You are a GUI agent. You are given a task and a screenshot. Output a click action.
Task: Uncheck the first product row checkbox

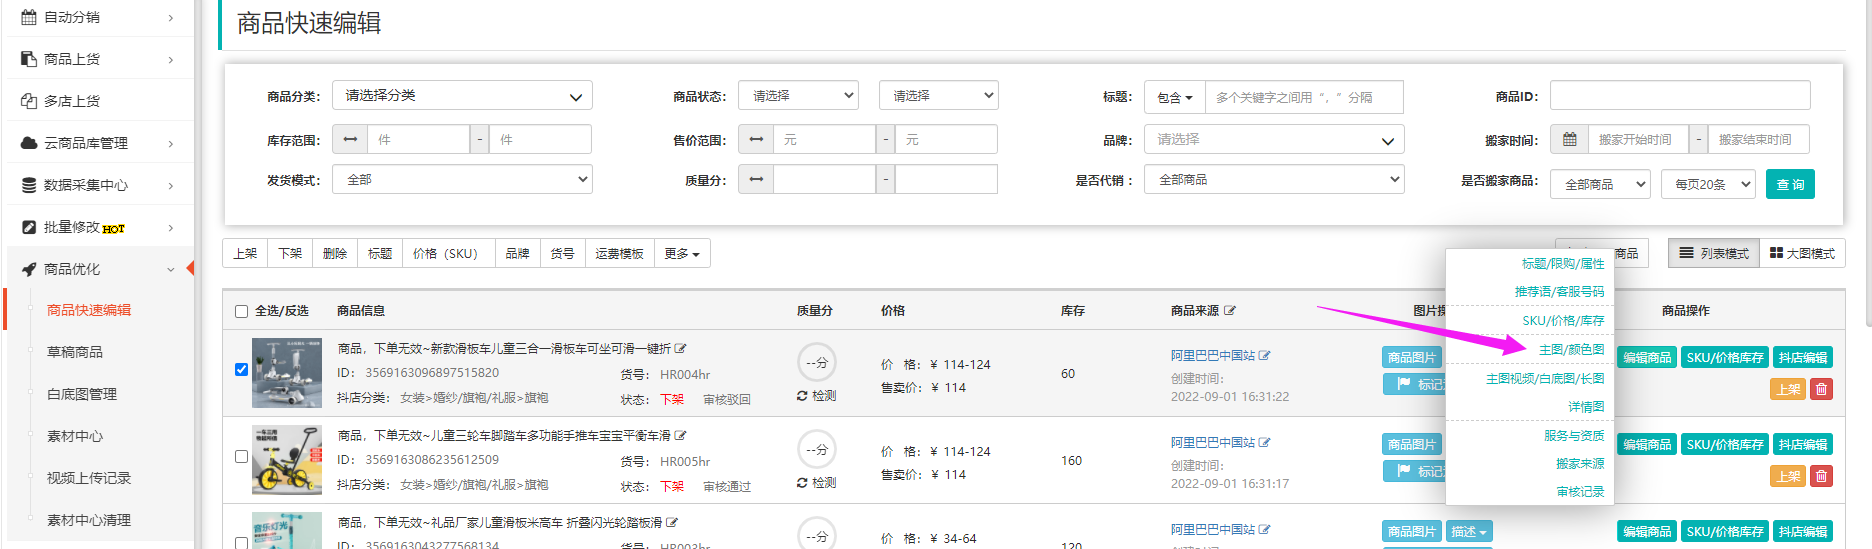tap(241, 369)
